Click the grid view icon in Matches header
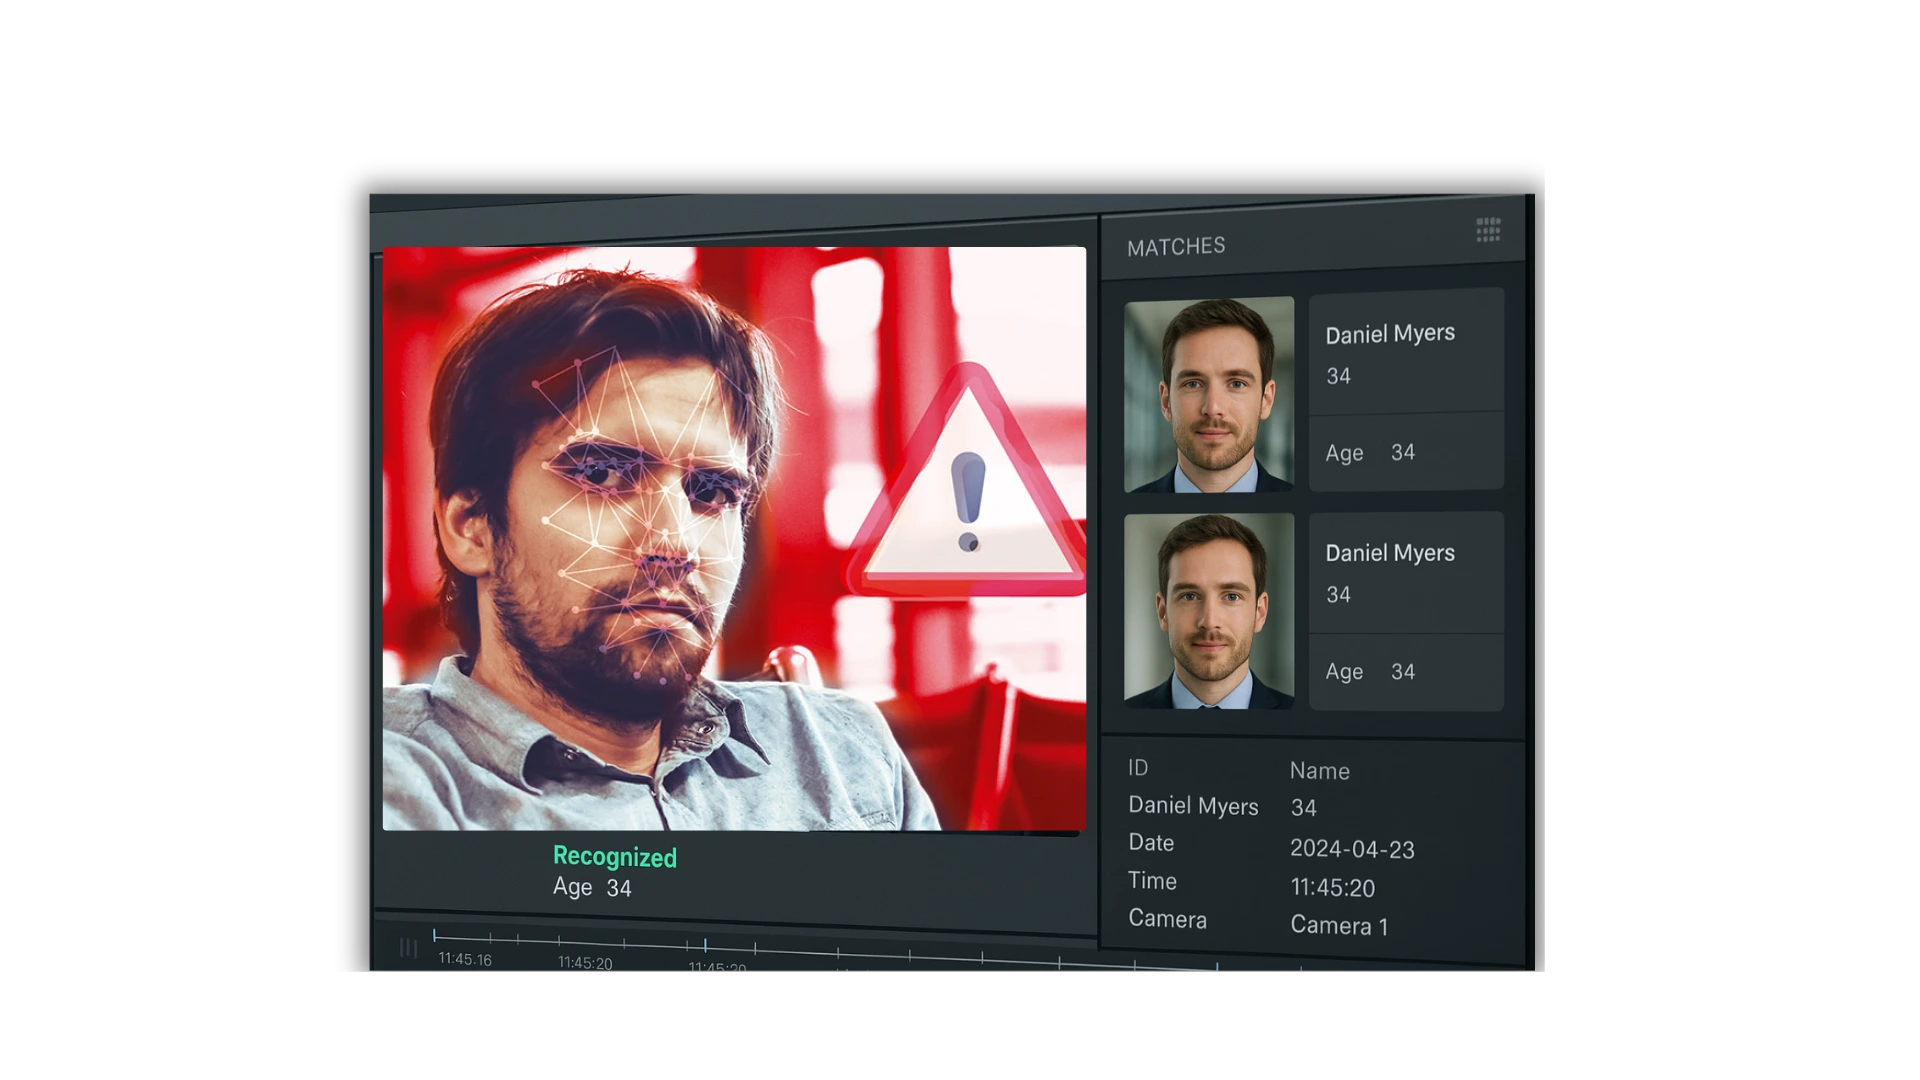 [1488, 230]
